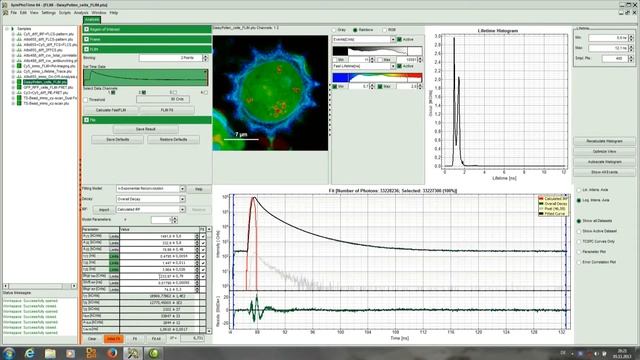Open Internet Explorer from taskbar
This screenshot has width=640, height=360.
pyautogui.click(x=29, y=353)
